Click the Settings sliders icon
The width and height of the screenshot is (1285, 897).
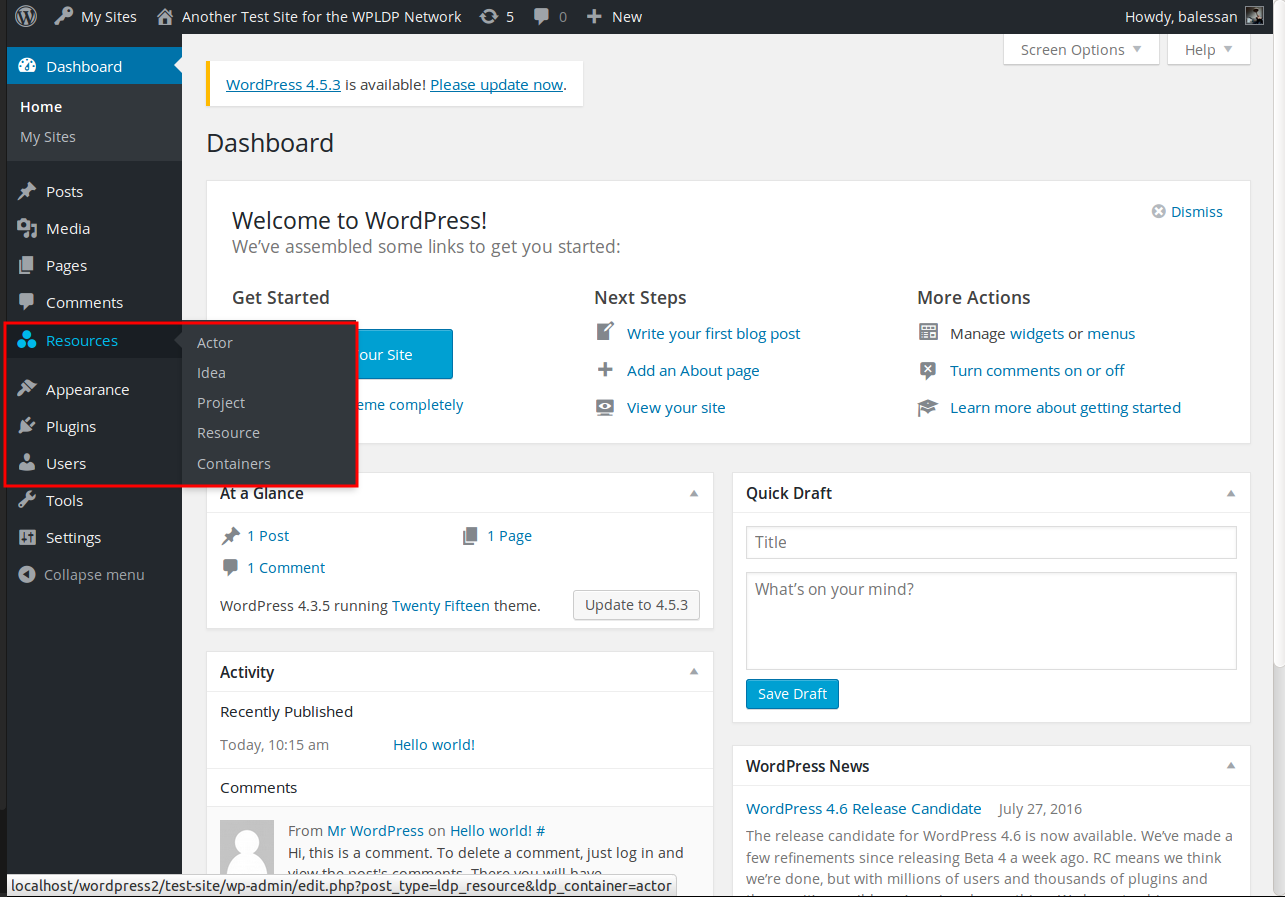[27, 537]
